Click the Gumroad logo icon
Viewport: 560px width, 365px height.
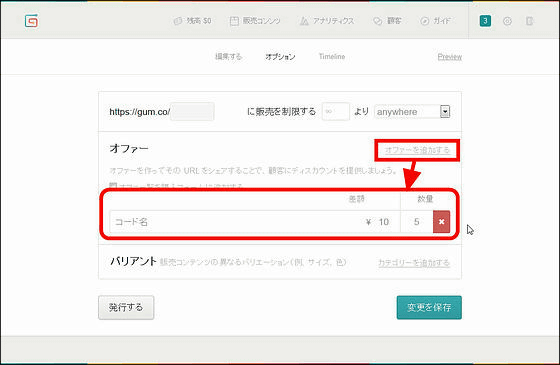31,21
